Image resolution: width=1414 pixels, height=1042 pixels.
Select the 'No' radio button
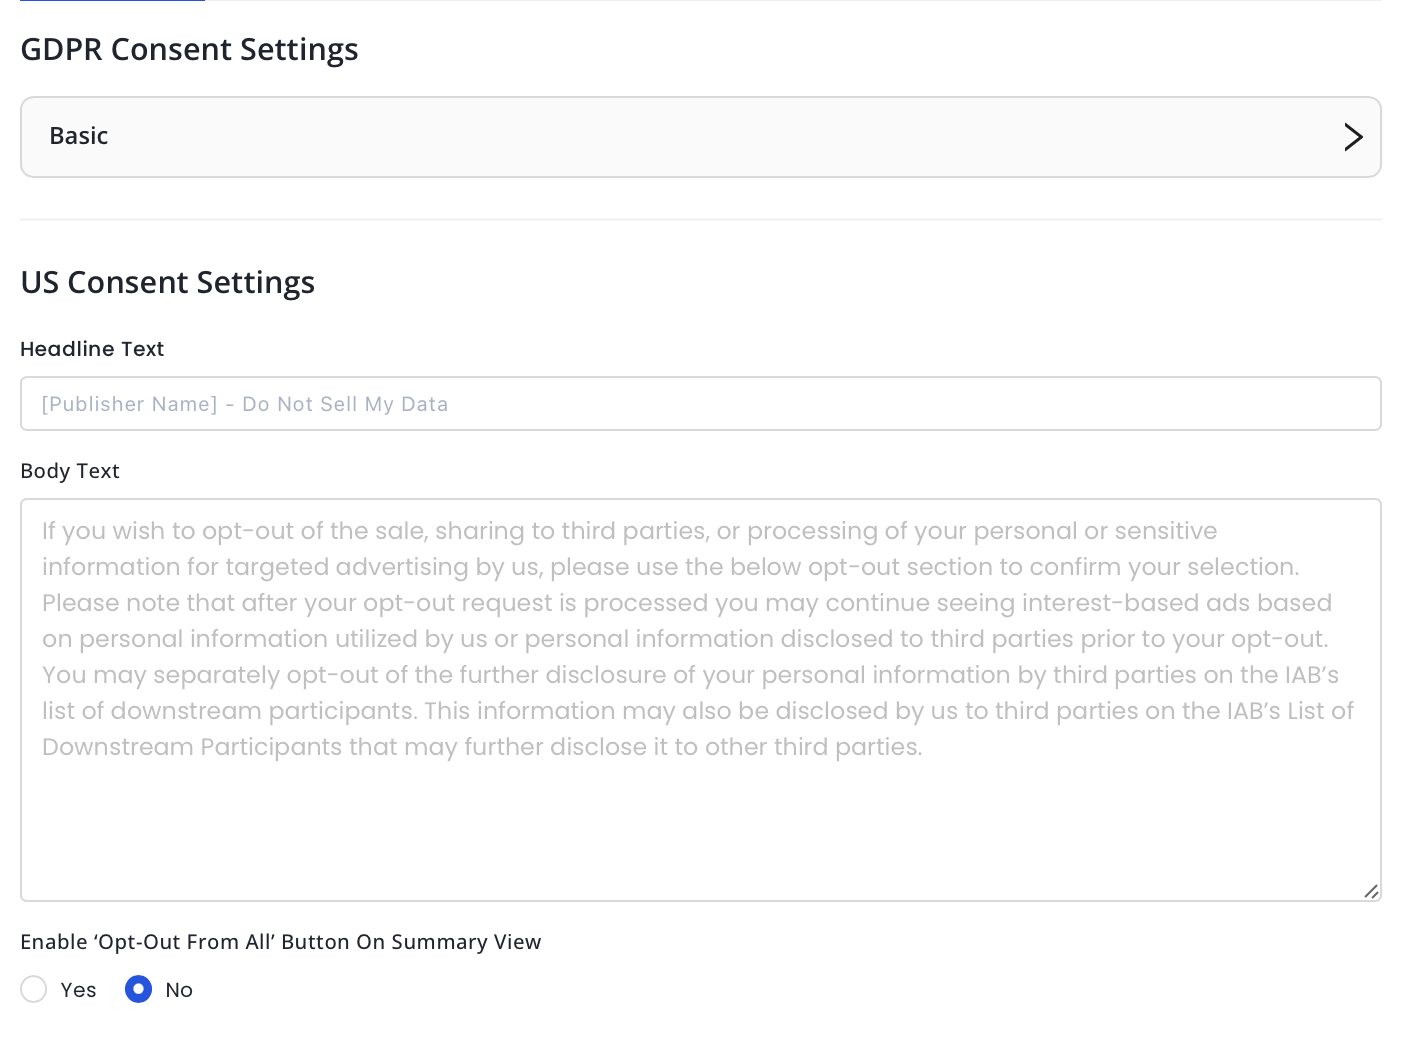[x=138, y=989]
